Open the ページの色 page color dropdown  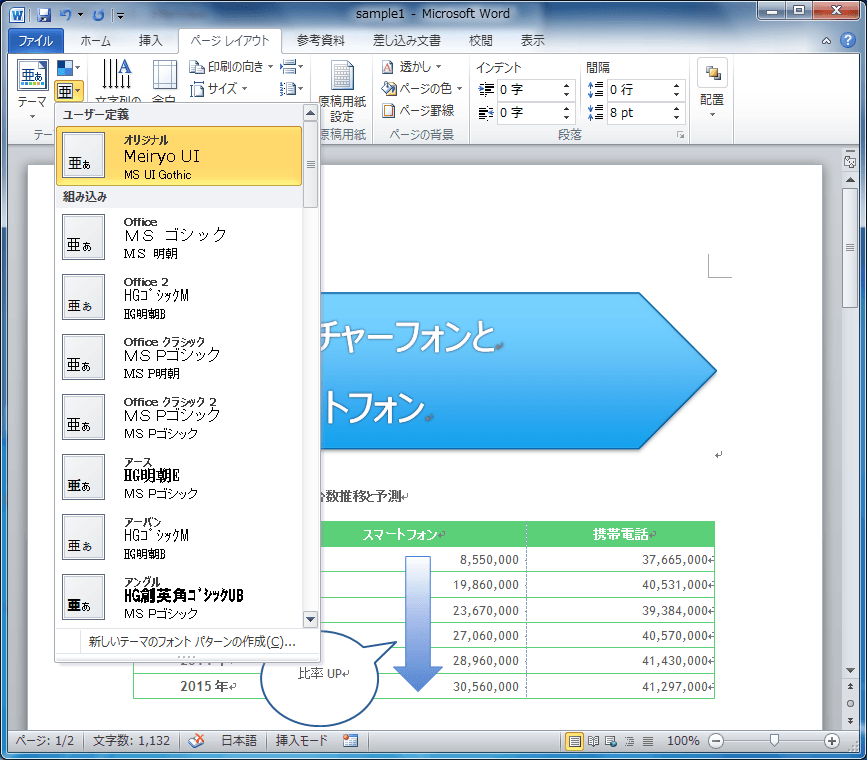[x=421, y=89]
